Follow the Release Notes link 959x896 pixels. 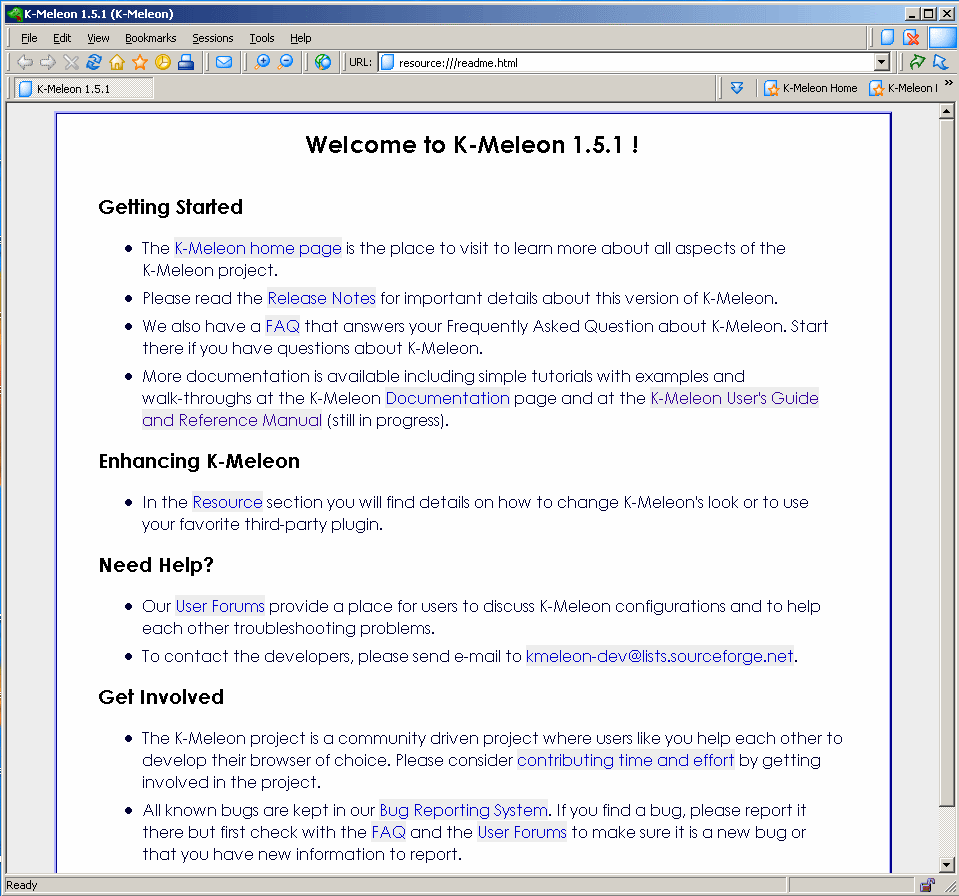[x=321, y=298]
